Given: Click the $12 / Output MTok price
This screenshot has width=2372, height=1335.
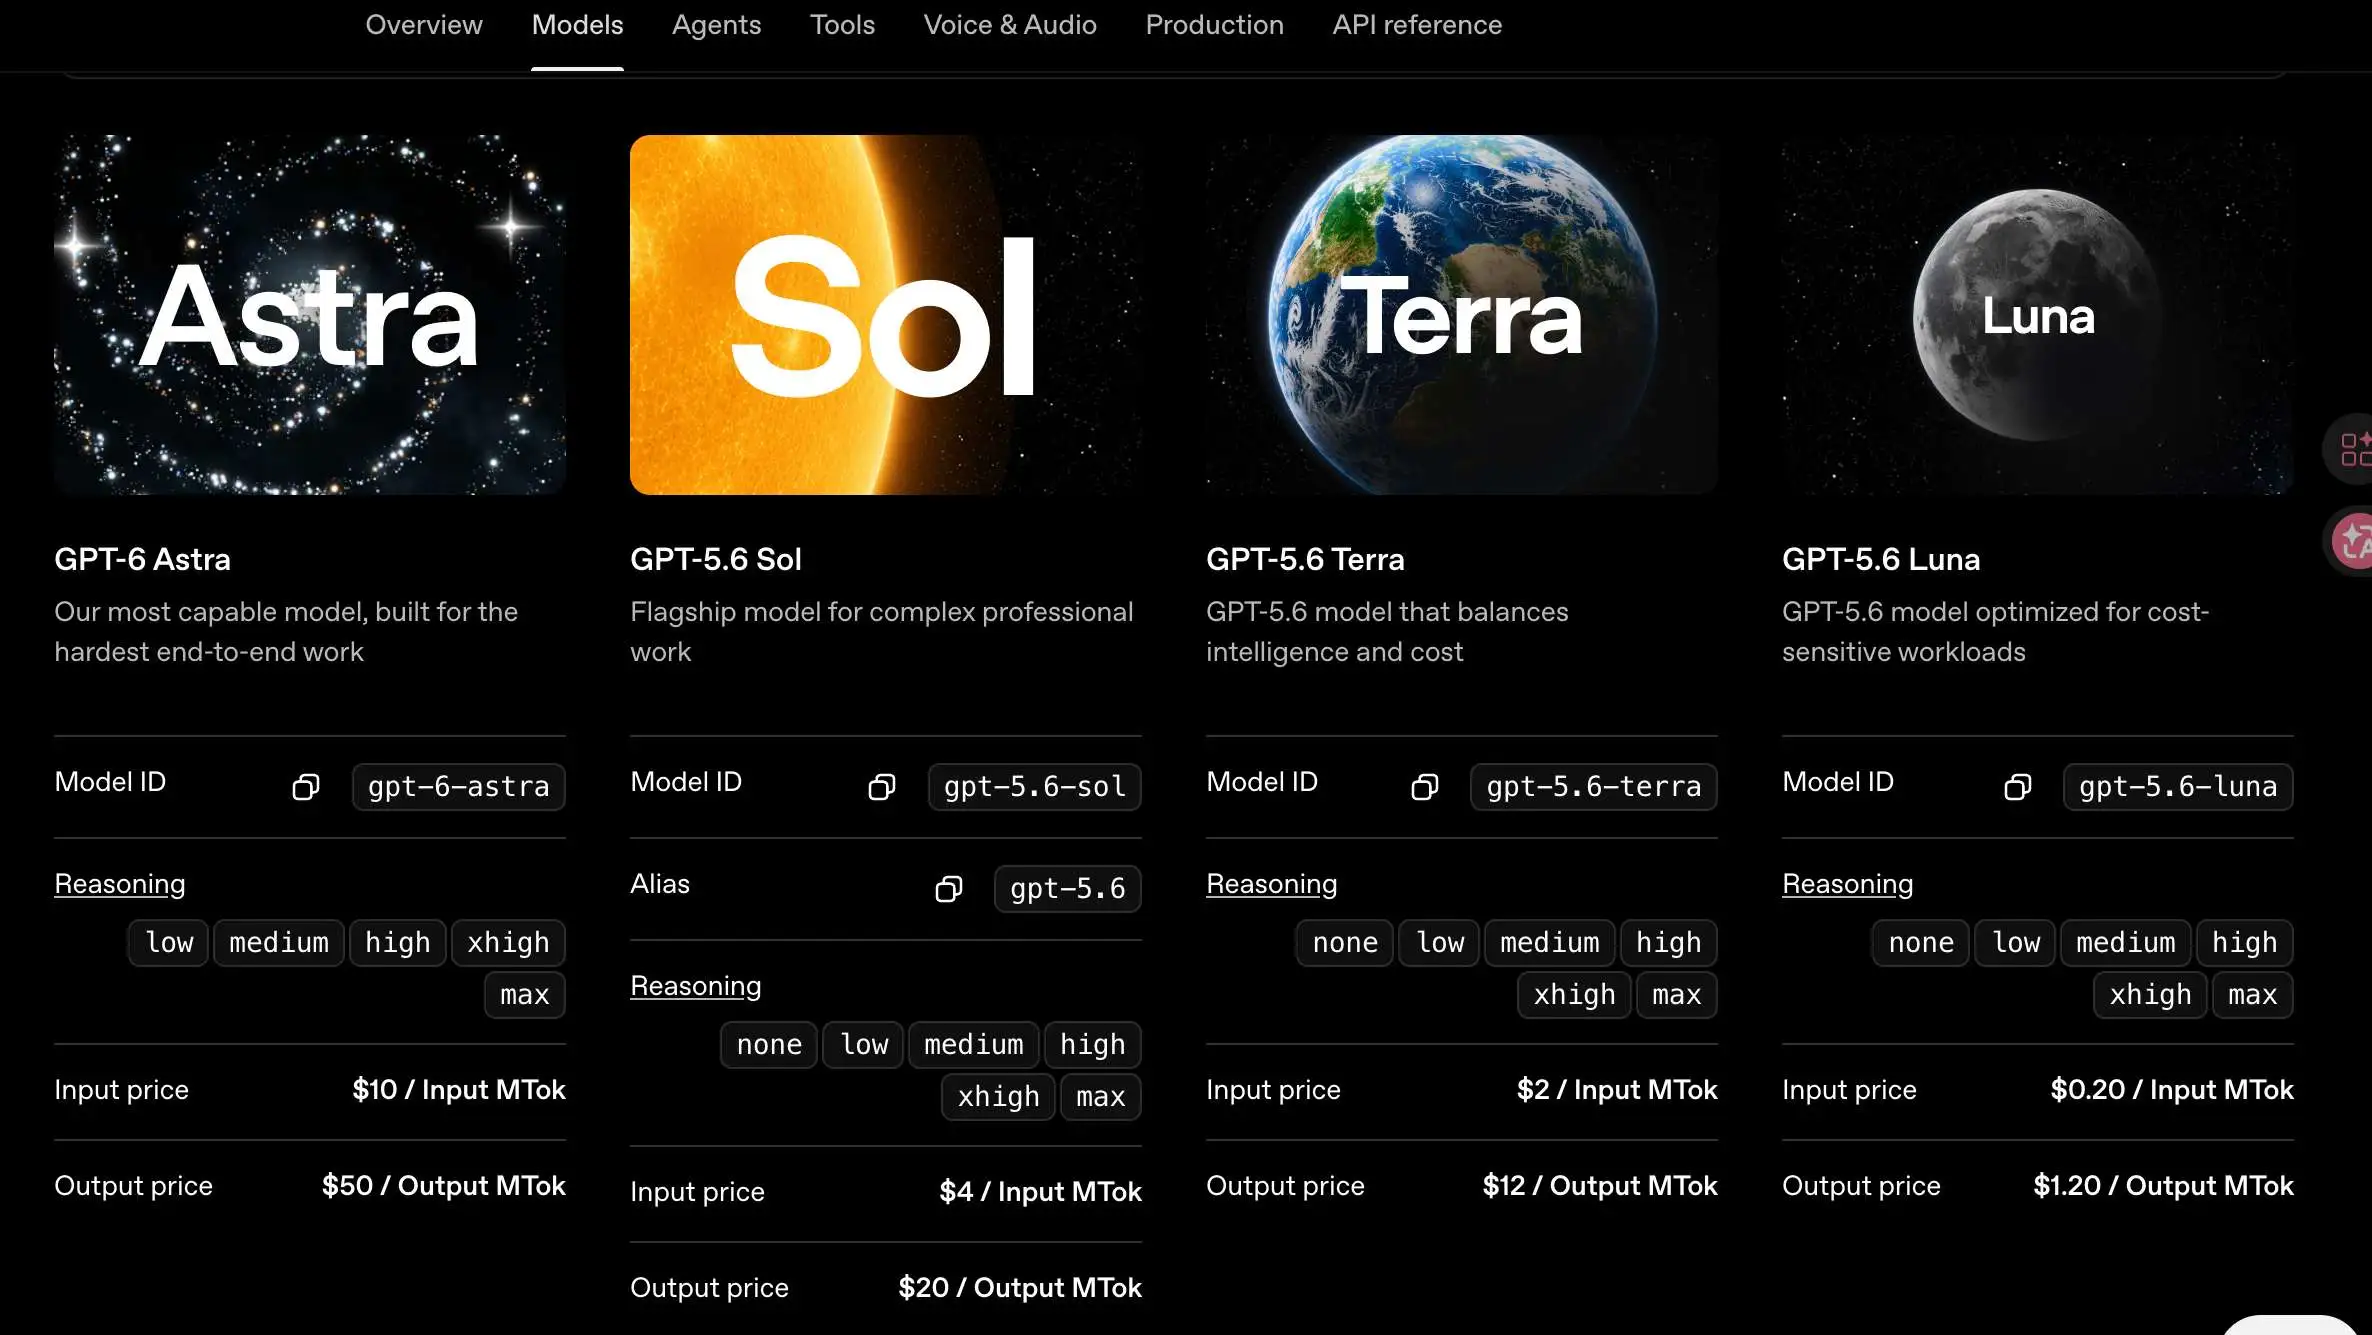Looking at the screenshot, I should (x=1600, y=1186).
